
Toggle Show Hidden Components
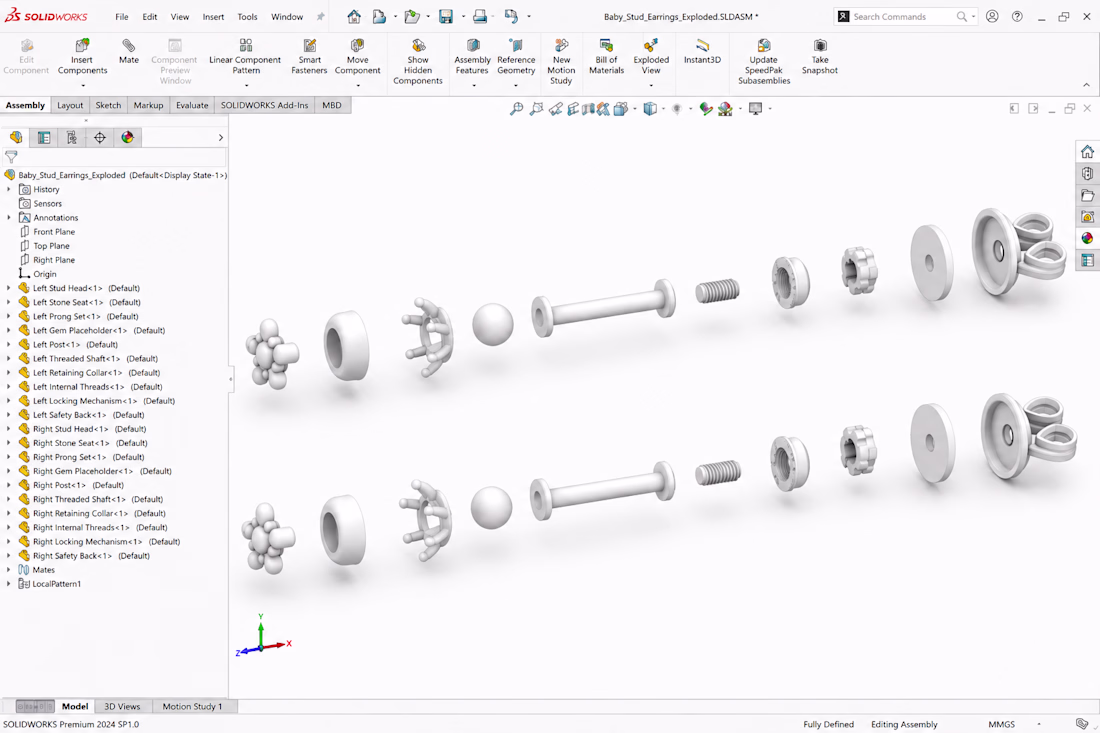click(x=418, y=62)
